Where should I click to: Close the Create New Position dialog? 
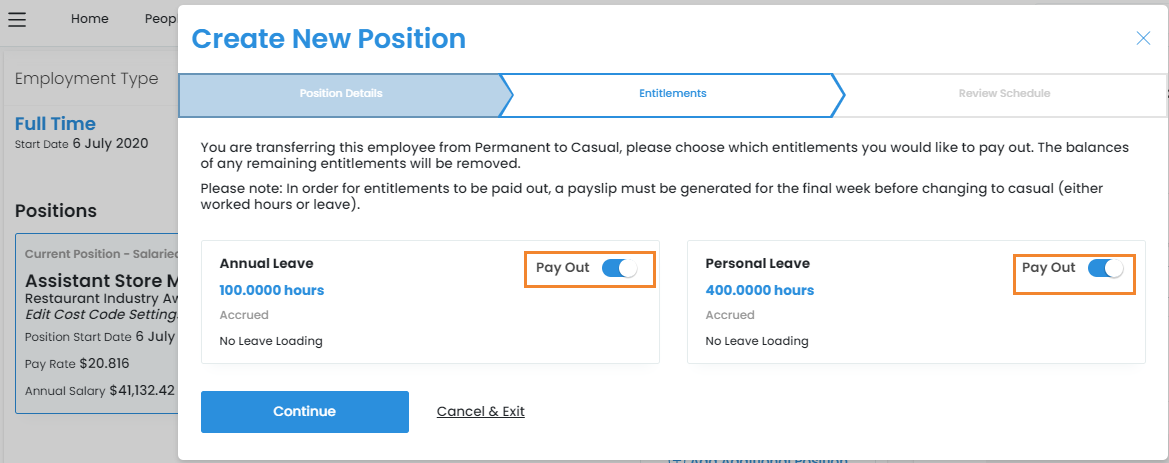[1143, 39]
